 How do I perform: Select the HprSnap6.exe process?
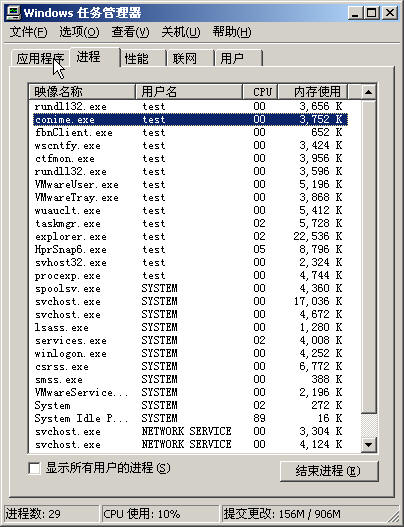pos(71,250)
